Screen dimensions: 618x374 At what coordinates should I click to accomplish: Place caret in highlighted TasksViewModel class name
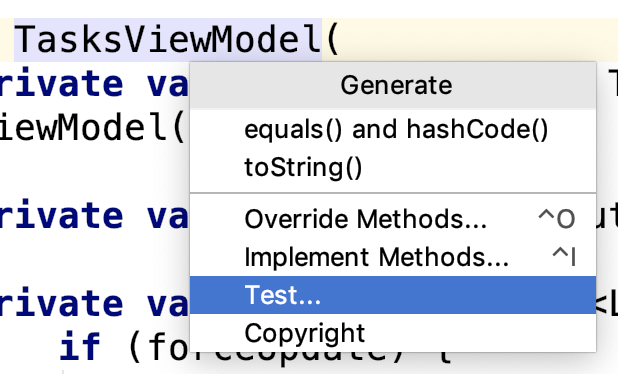pyautogui.click(x=168, y=39)
